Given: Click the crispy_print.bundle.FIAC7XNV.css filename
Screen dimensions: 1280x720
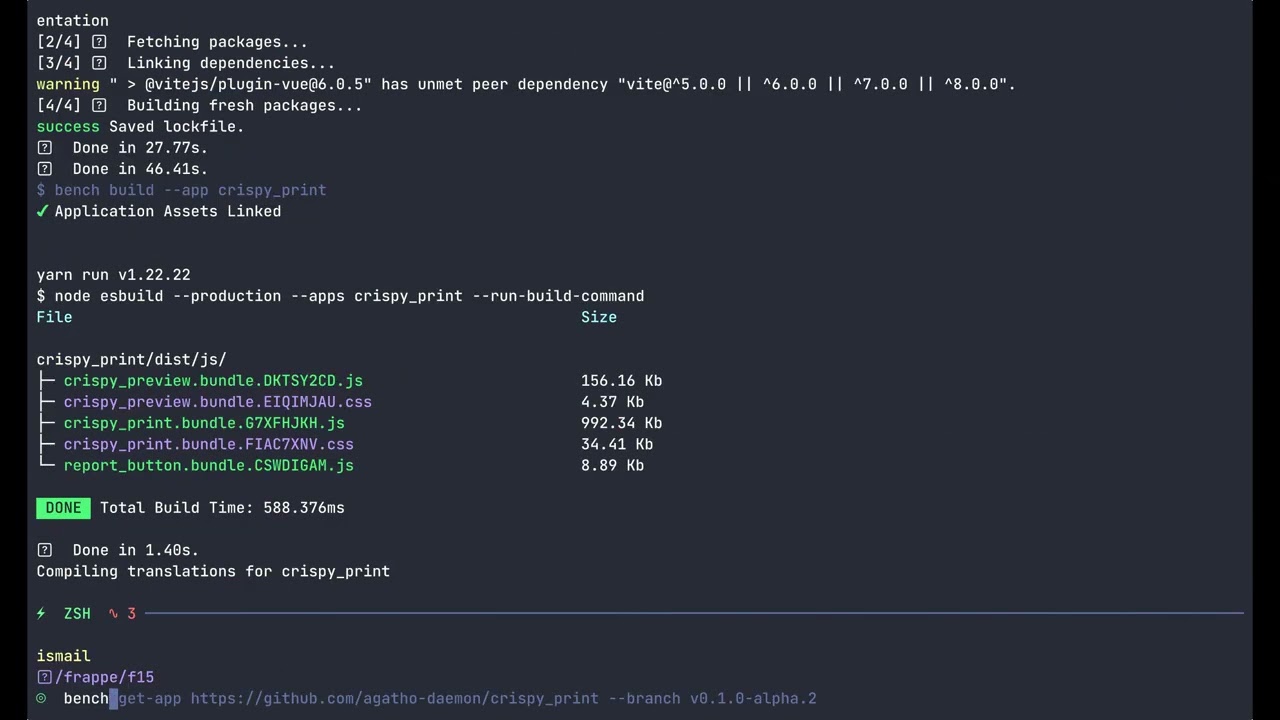Looking at the screenshot, I should click(208, 444).
